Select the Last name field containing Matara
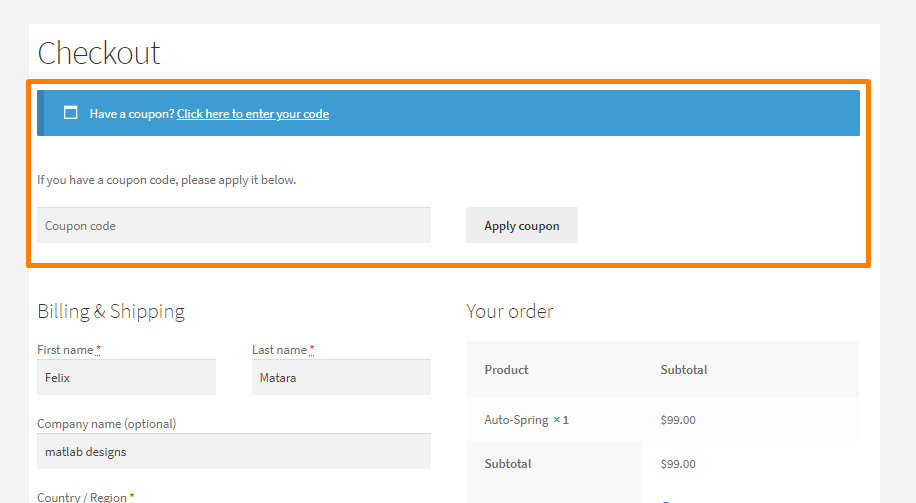 click(341, 377)
